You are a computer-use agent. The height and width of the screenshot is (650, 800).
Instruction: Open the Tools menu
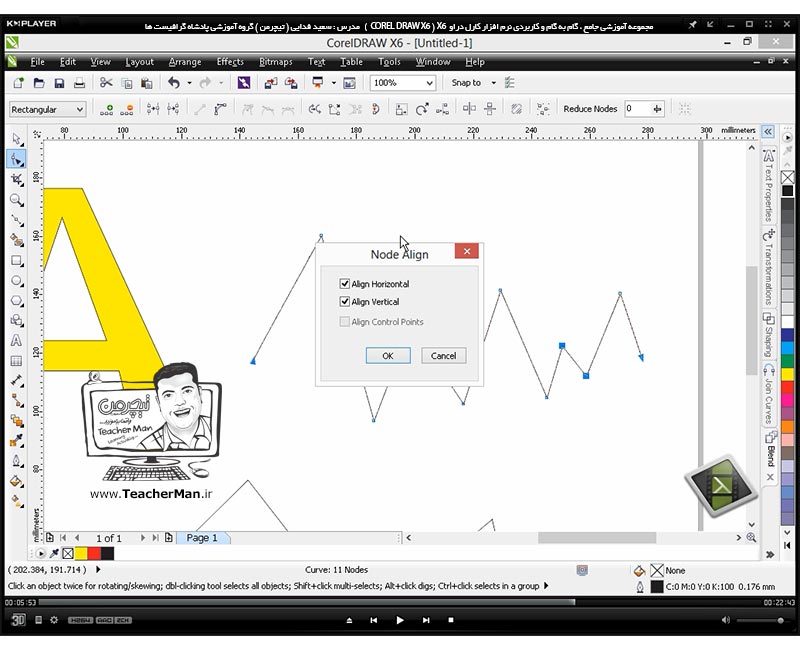click(389, 62)
